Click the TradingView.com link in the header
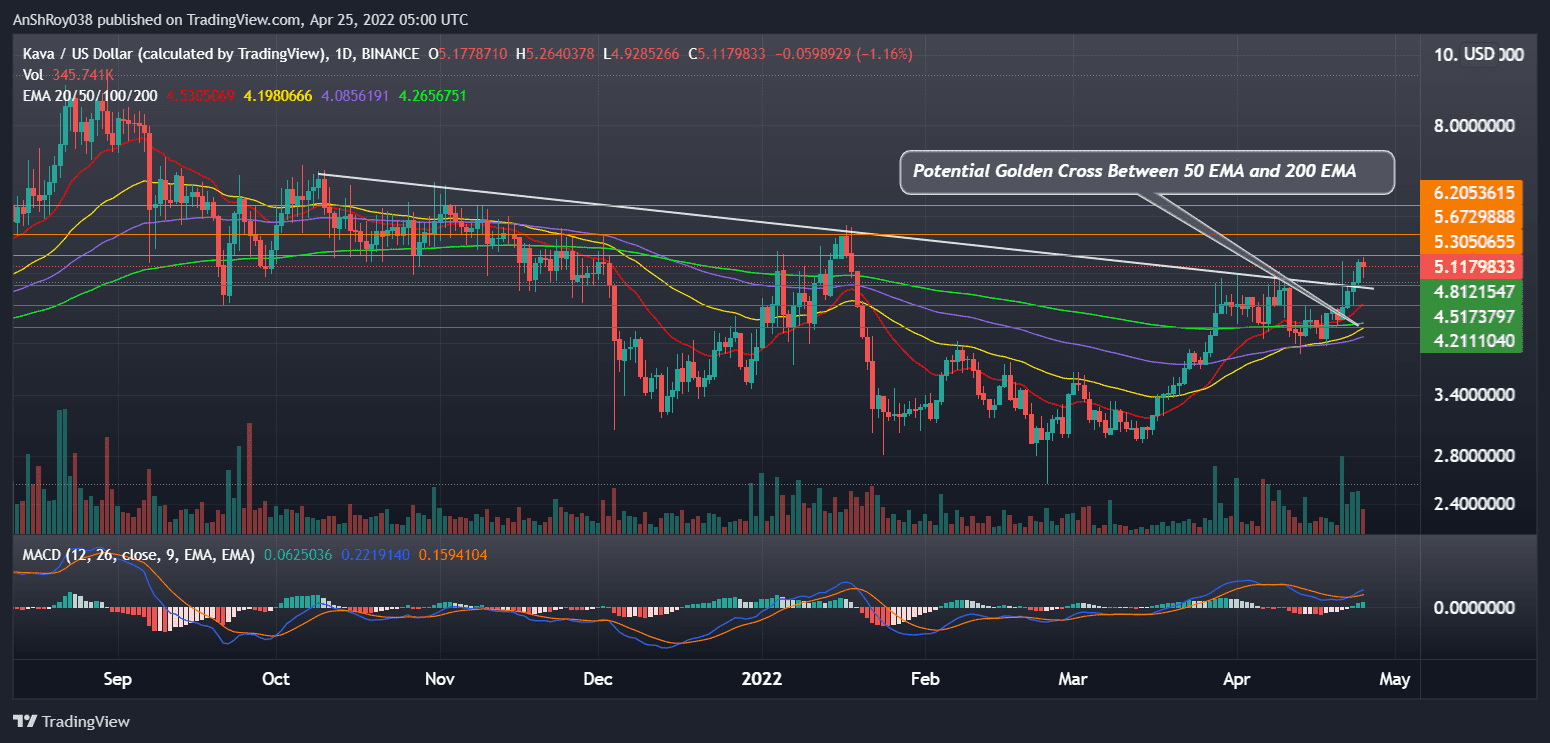1550x743 pixels. coord(245,19)
